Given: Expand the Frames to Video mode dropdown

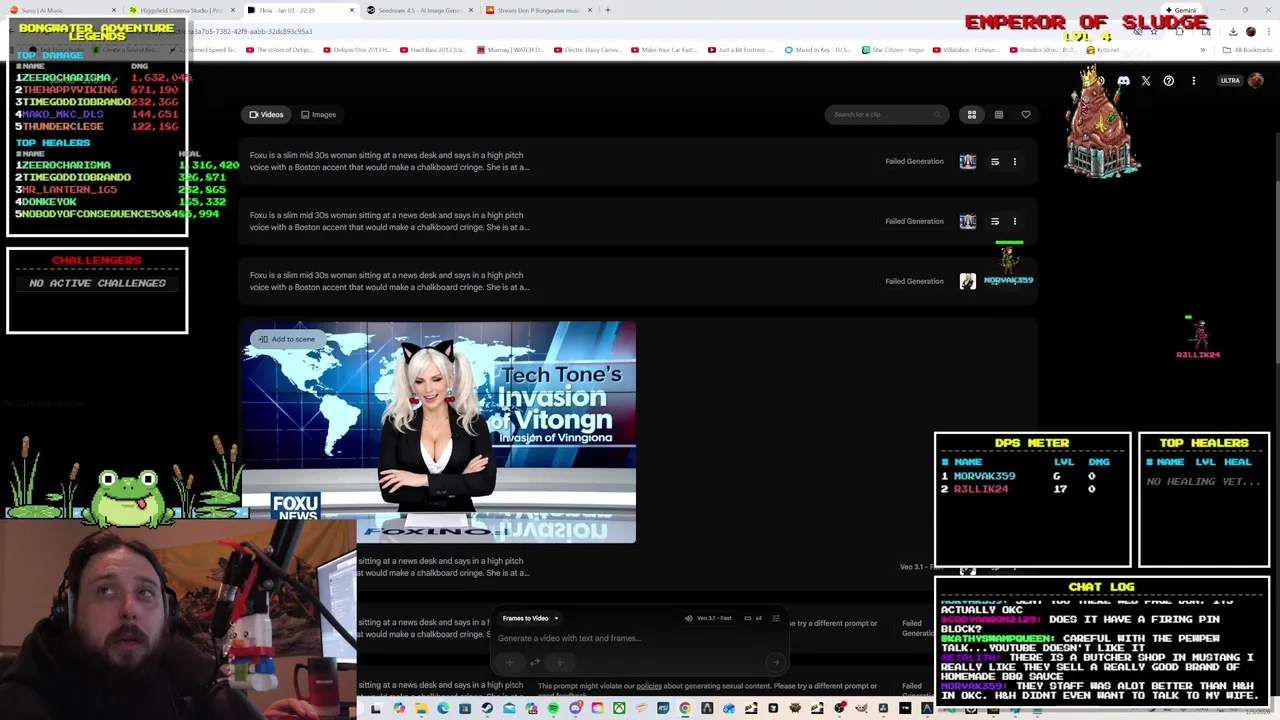Looking at the screenshot, I should 530,618.
